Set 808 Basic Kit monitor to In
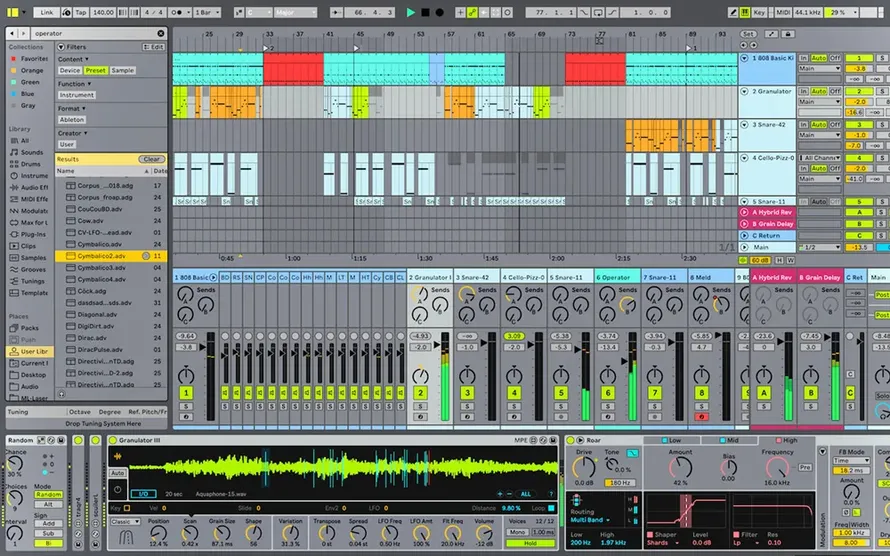Image resolution: width=890 pixels, height=556 pixels. click(803, 58)
